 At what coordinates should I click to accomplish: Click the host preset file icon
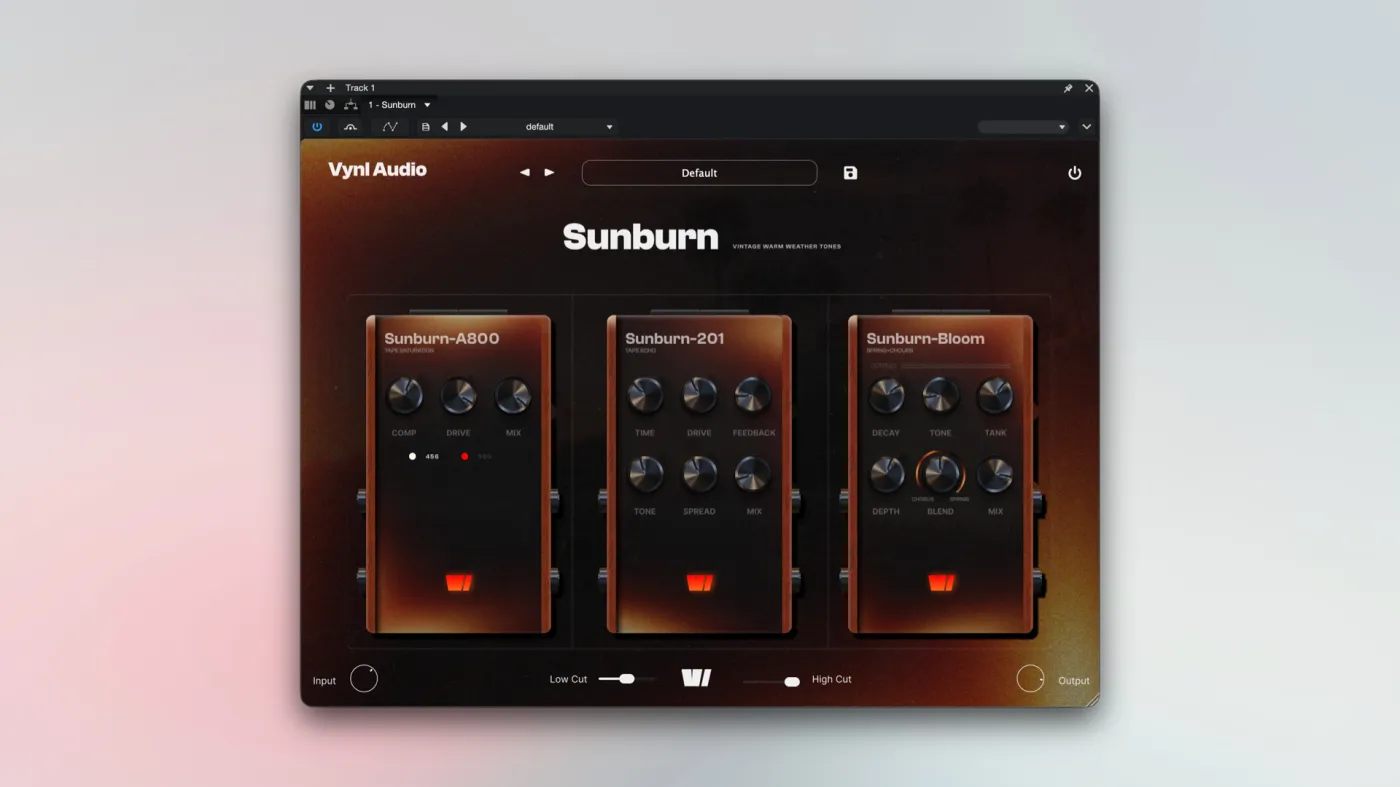coord(426,127)
